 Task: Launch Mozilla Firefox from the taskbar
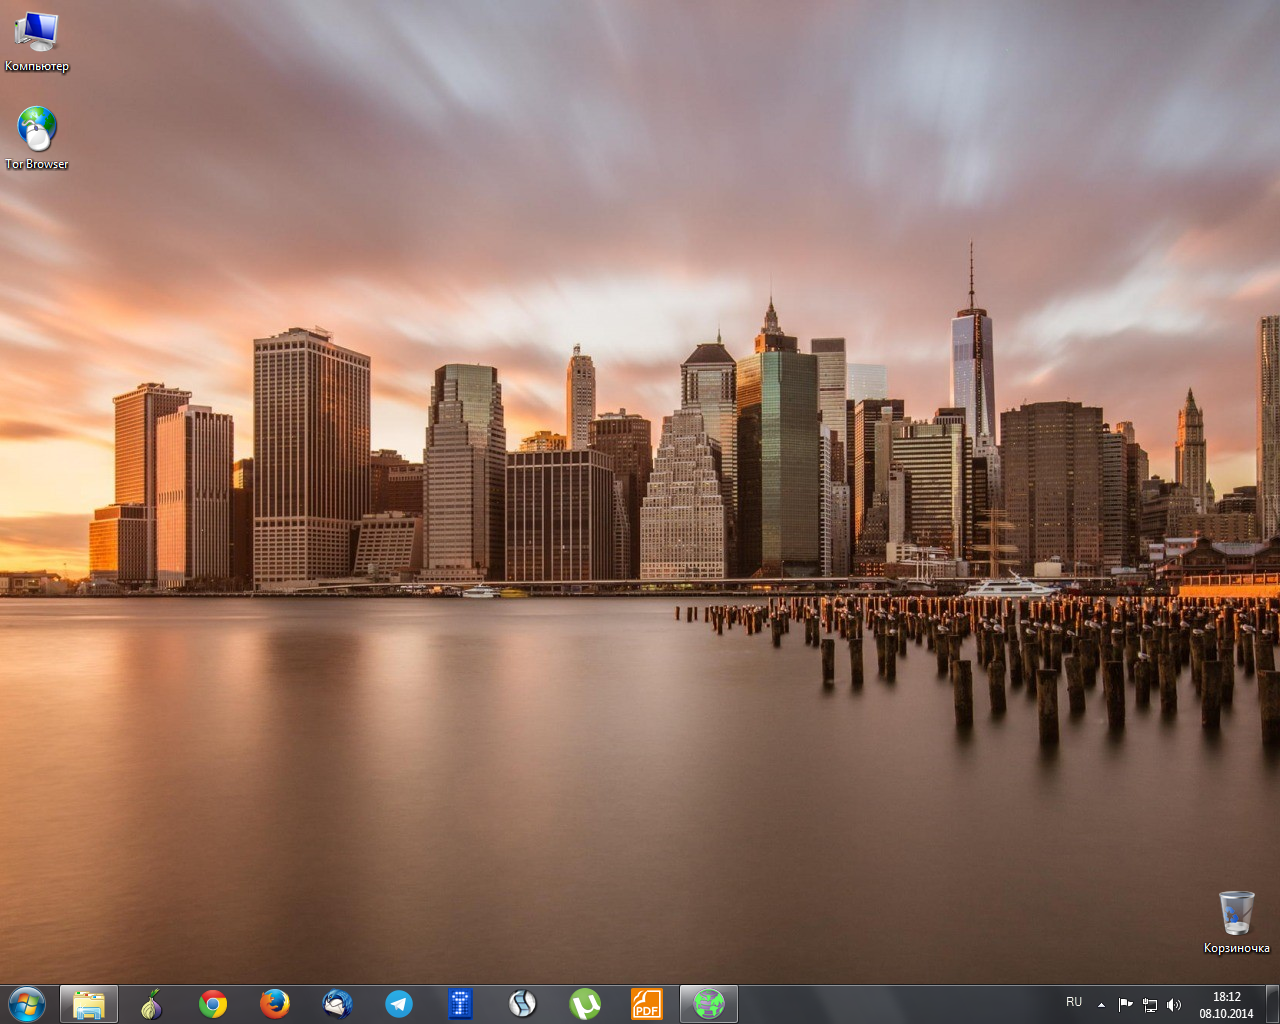coord(275,1004)
